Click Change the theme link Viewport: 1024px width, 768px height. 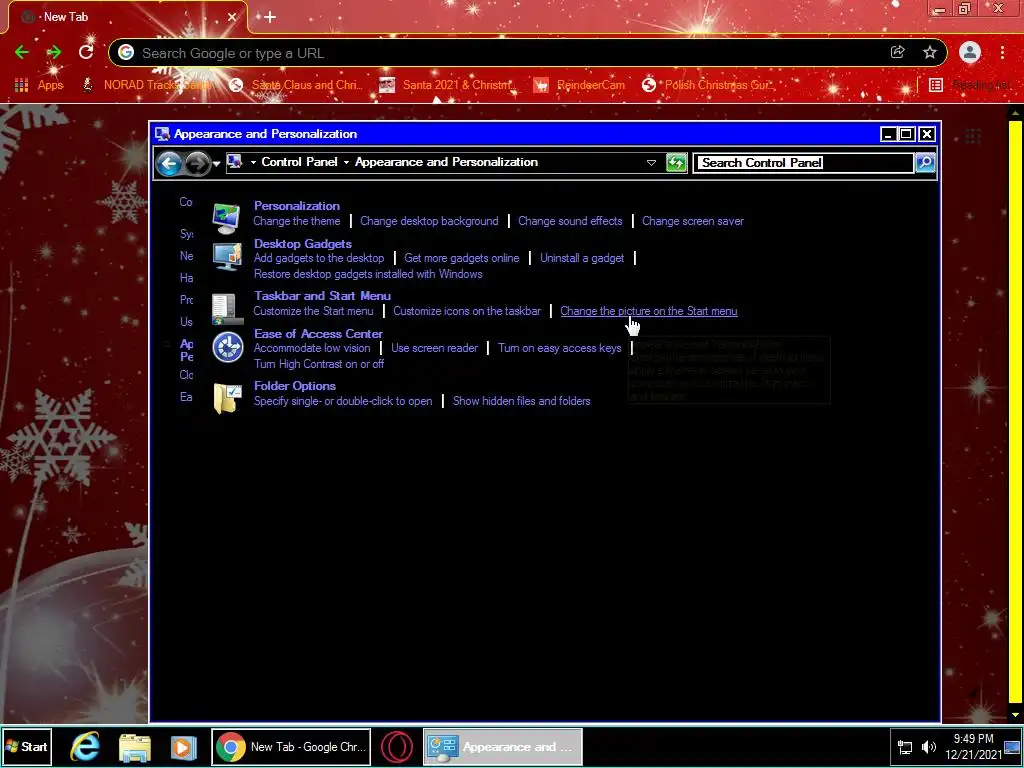pos(296,221)
